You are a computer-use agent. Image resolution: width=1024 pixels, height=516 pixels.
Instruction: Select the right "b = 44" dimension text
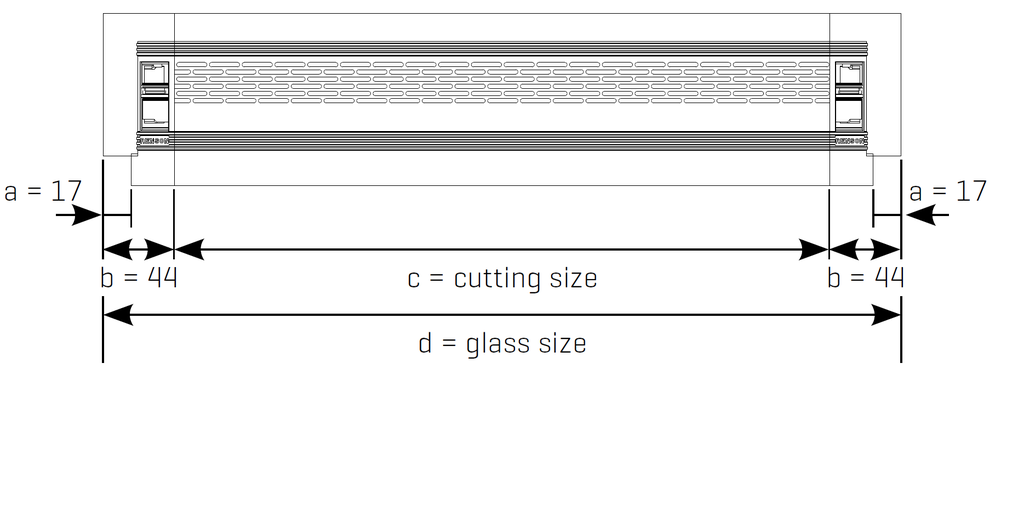click(x=865, y=277)
